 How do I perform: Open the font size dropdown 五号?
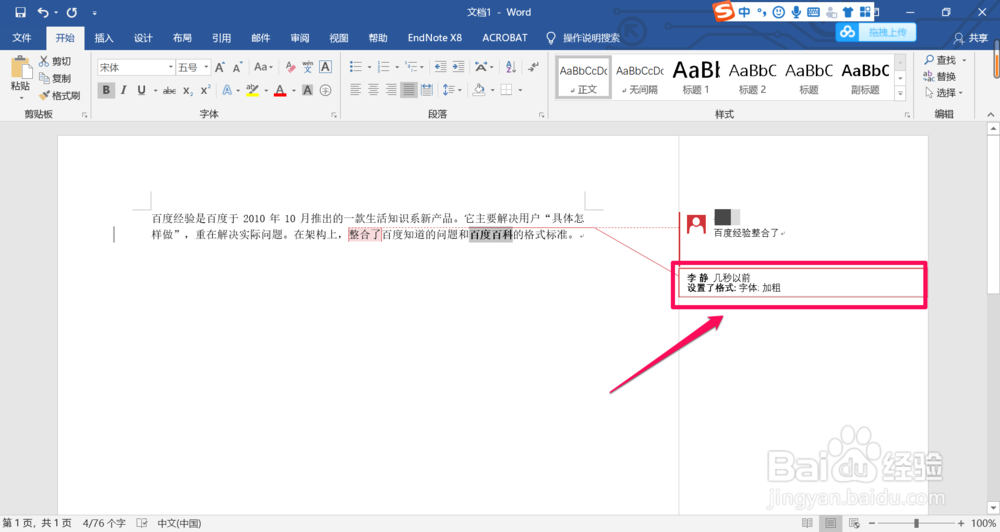click(x=206, y=67)
